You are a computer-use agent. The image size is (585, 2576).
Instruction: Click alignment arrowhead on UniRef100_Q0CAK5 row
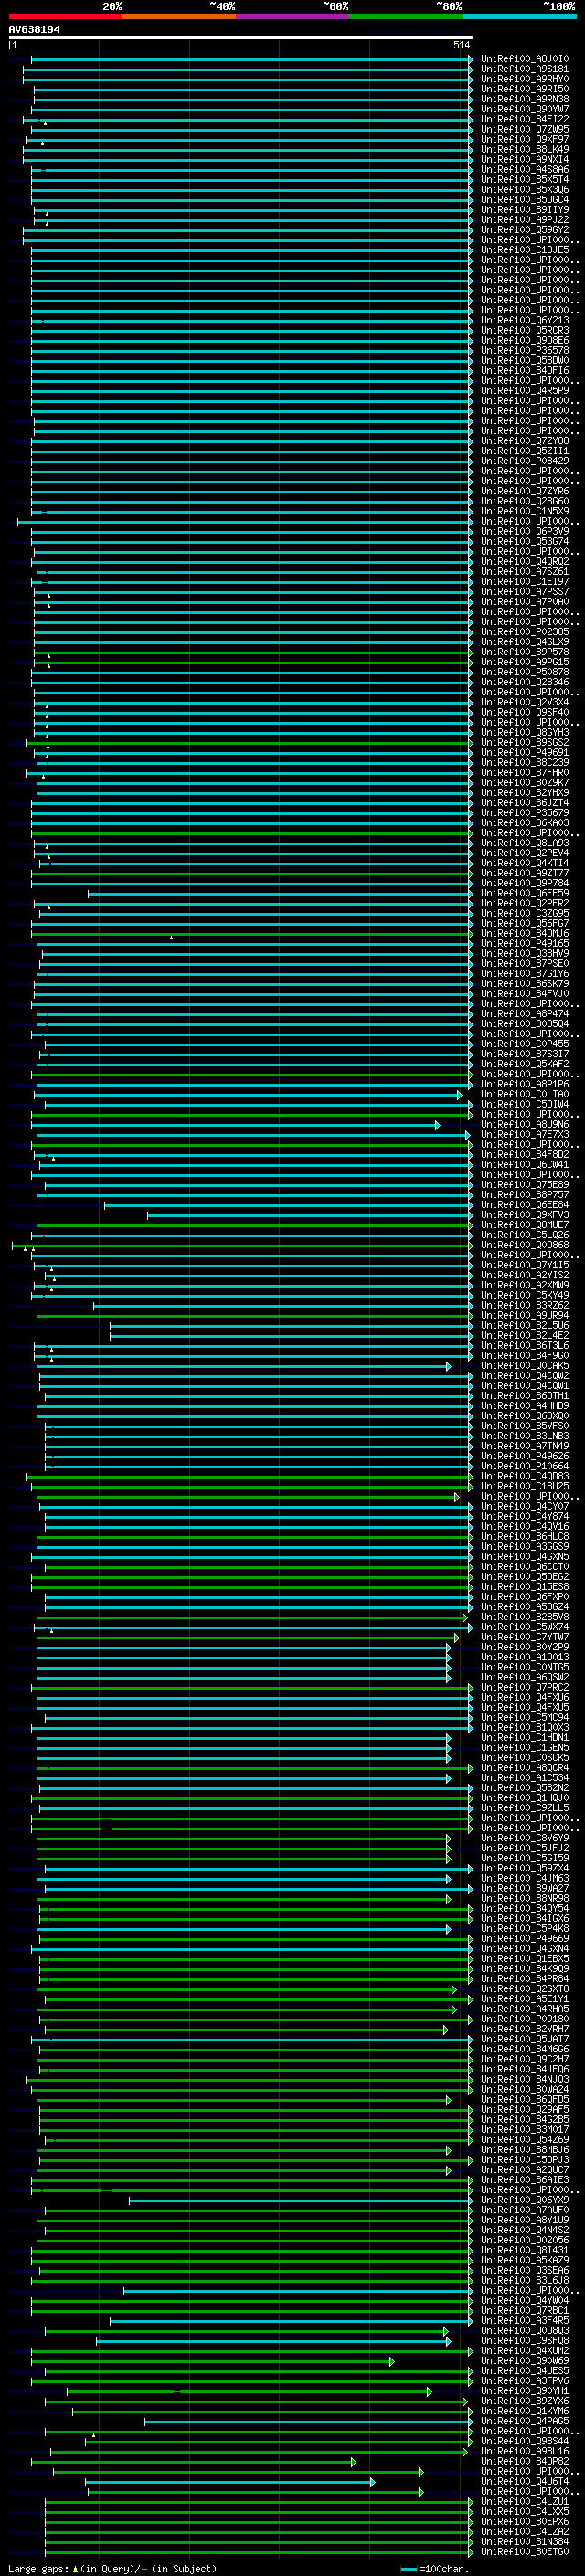[x=448, y=1366]
